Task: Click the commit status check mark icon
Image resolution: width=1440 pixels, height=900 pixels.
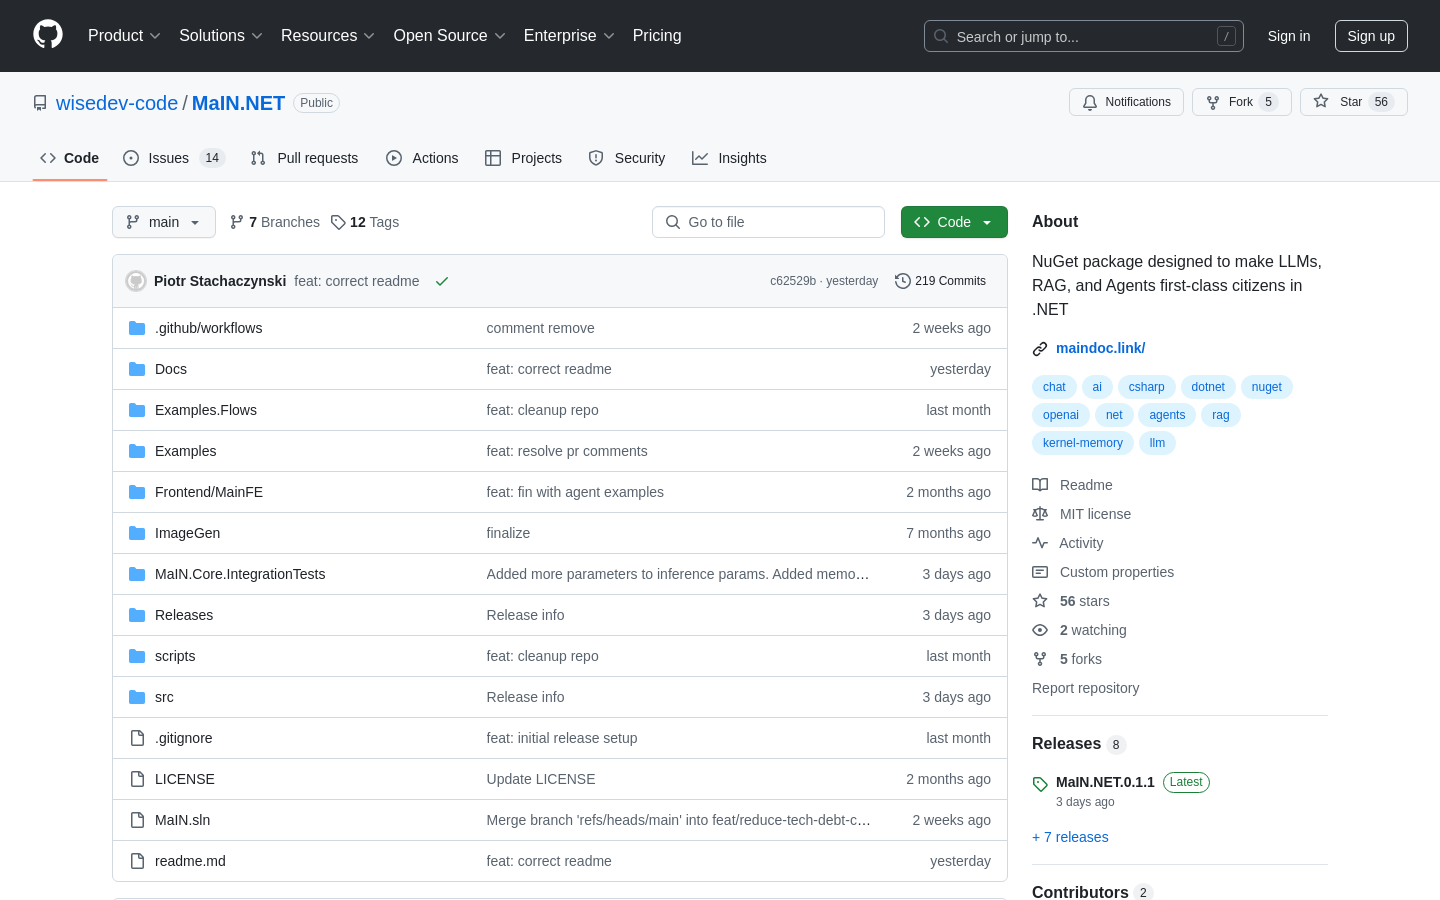Action: [442, 281]
